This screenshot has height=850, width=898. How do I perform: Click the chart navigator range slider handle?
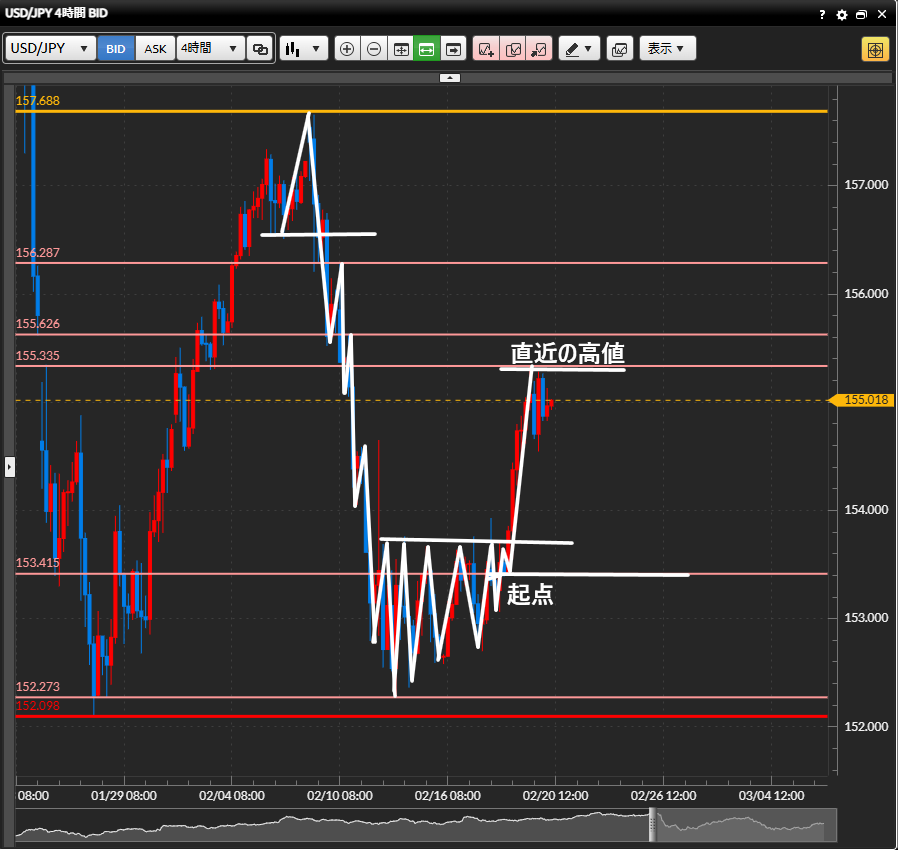coord(653,825)
